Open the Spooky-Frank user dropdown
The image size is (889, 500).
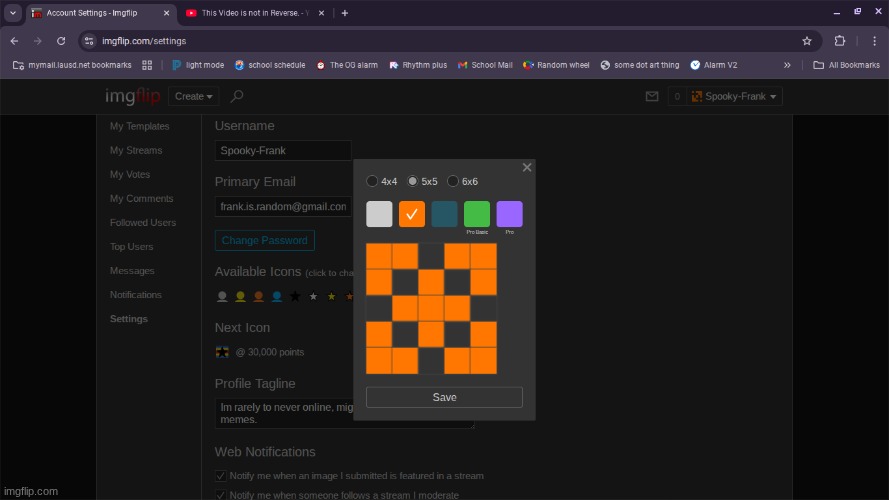coord(736,97)
